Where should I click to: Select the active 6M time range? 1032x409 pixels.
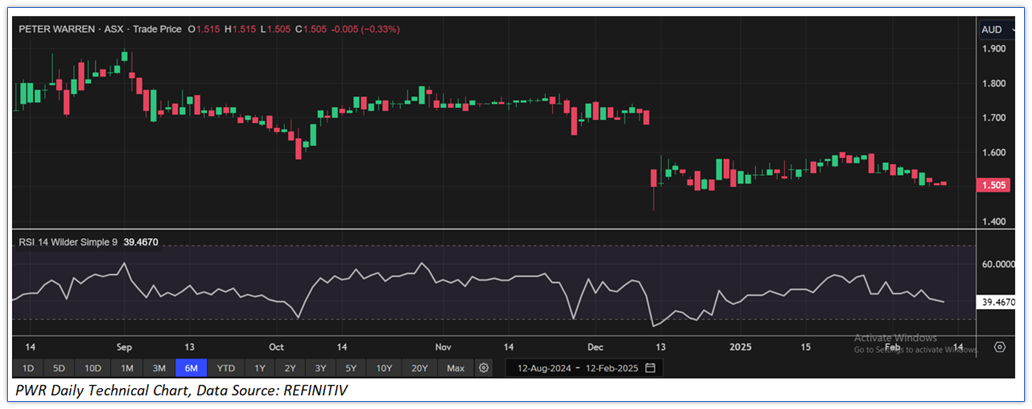pos(191,368)
